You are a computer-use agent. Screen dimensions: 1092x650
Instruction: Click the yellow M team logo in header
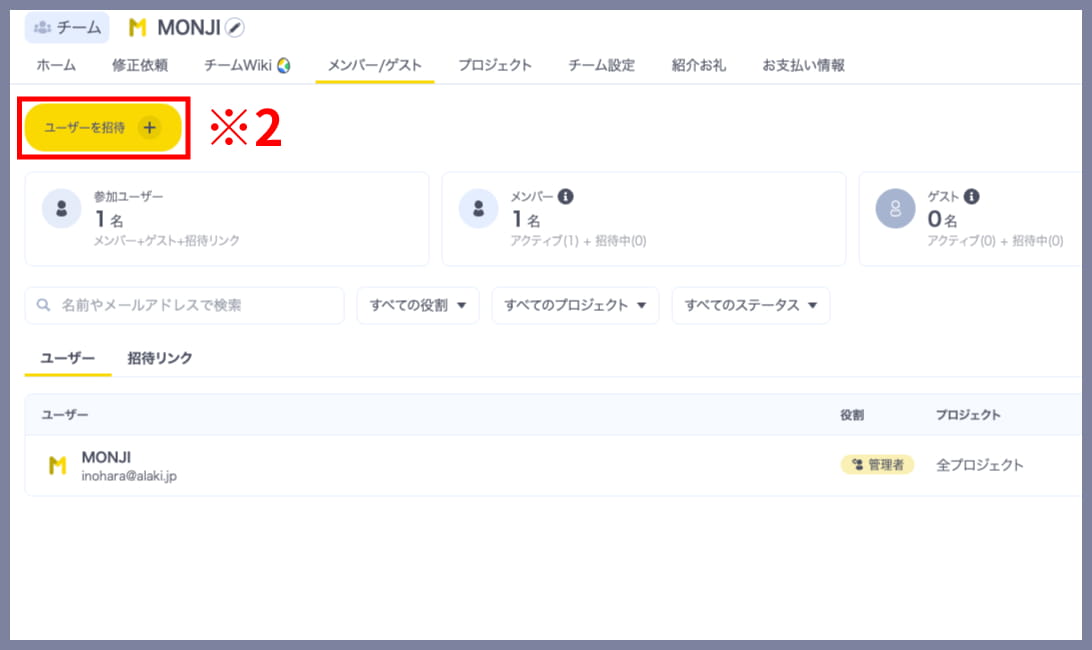click(137, 28)
